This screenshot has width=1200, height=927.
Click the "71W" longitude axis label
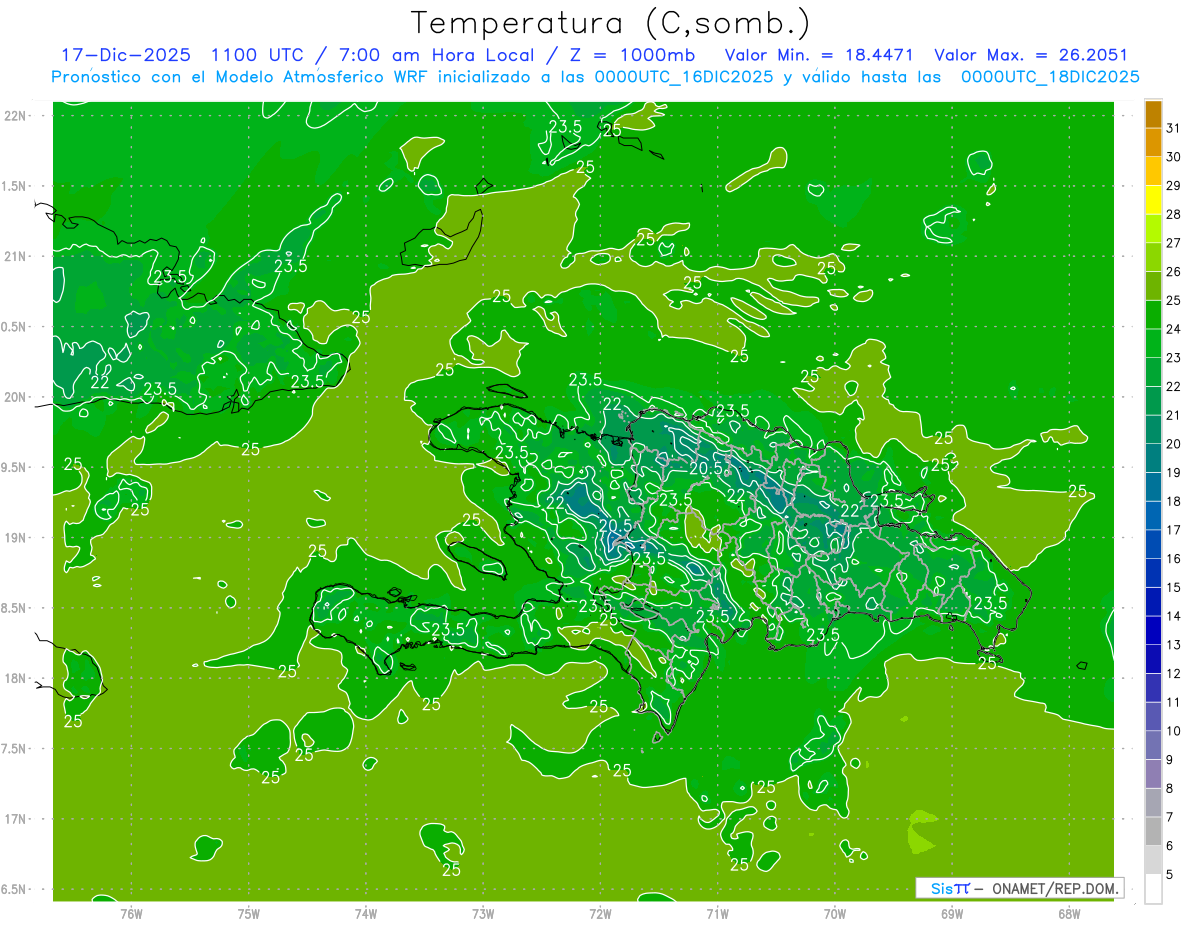point(718,915)
